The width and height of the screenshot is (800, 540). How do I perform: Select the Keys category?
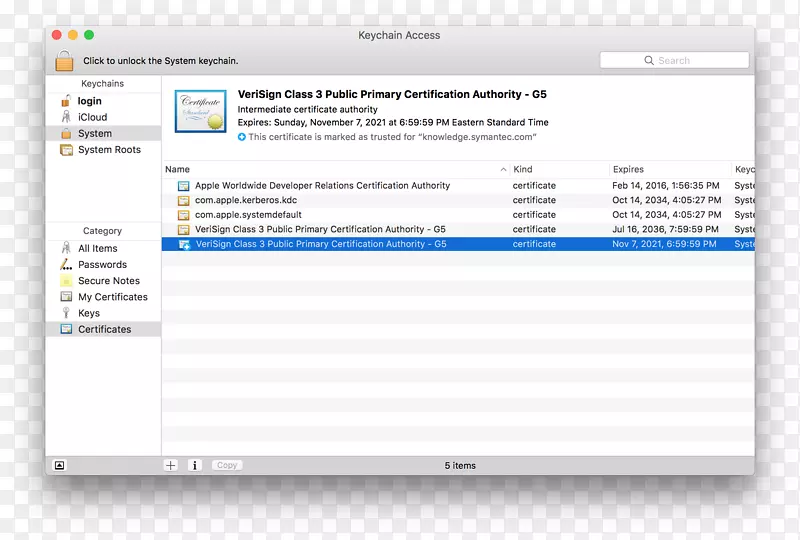tap(88, 313)
